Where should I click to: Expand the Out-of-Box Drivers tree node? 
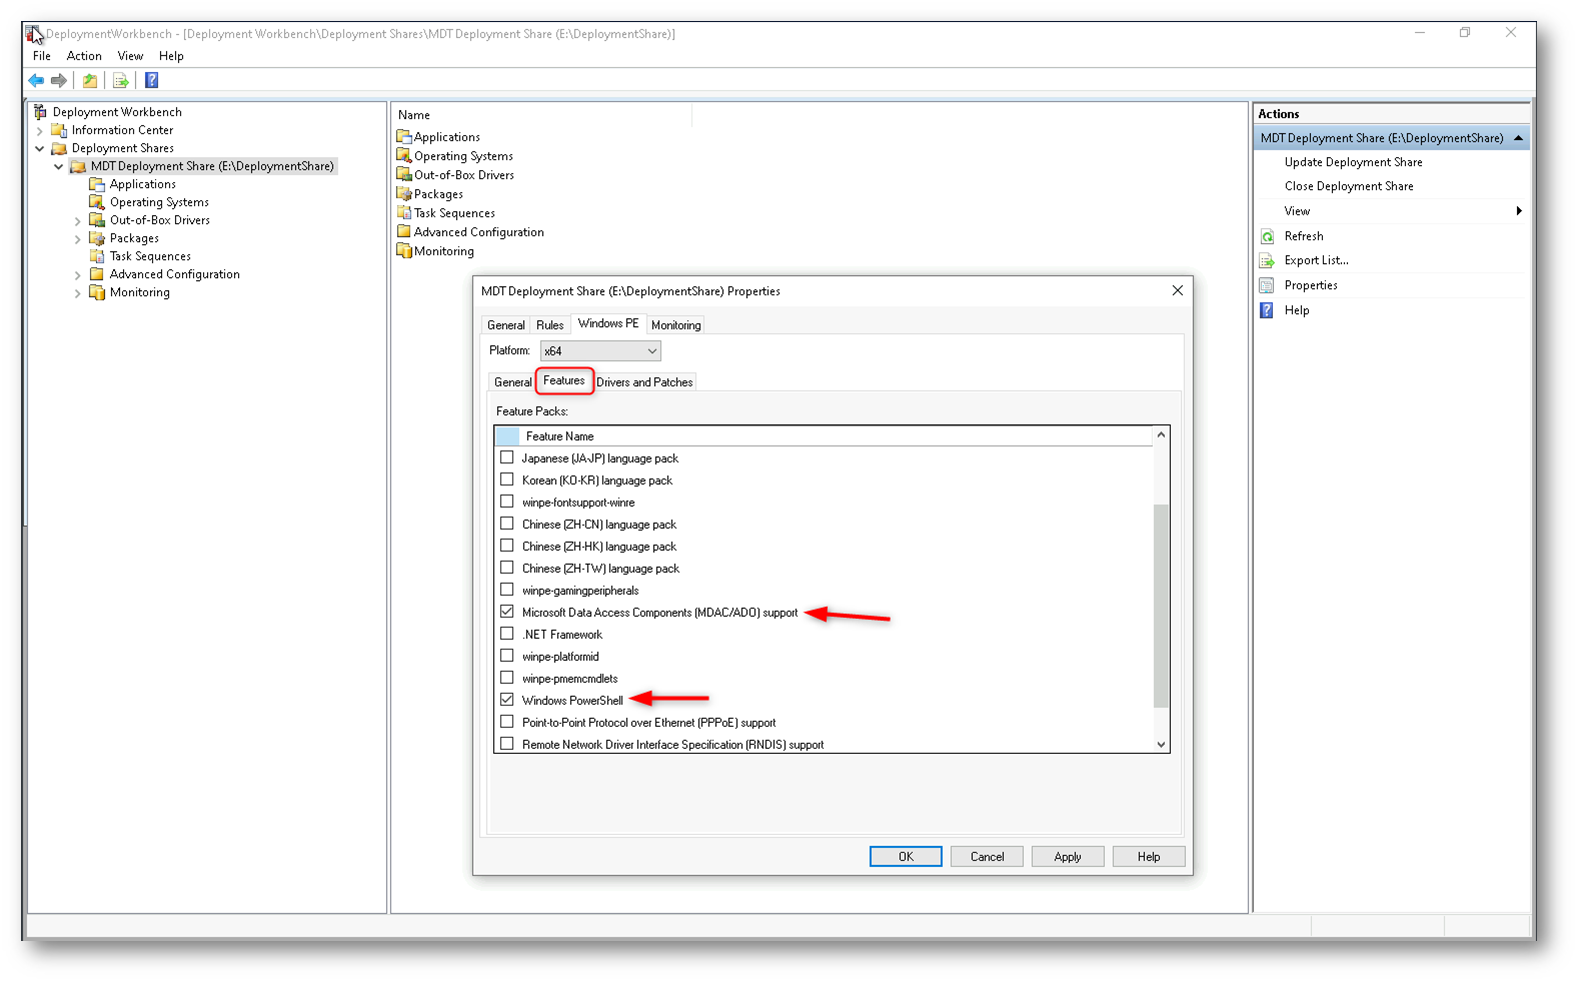[x=78, y=221]
